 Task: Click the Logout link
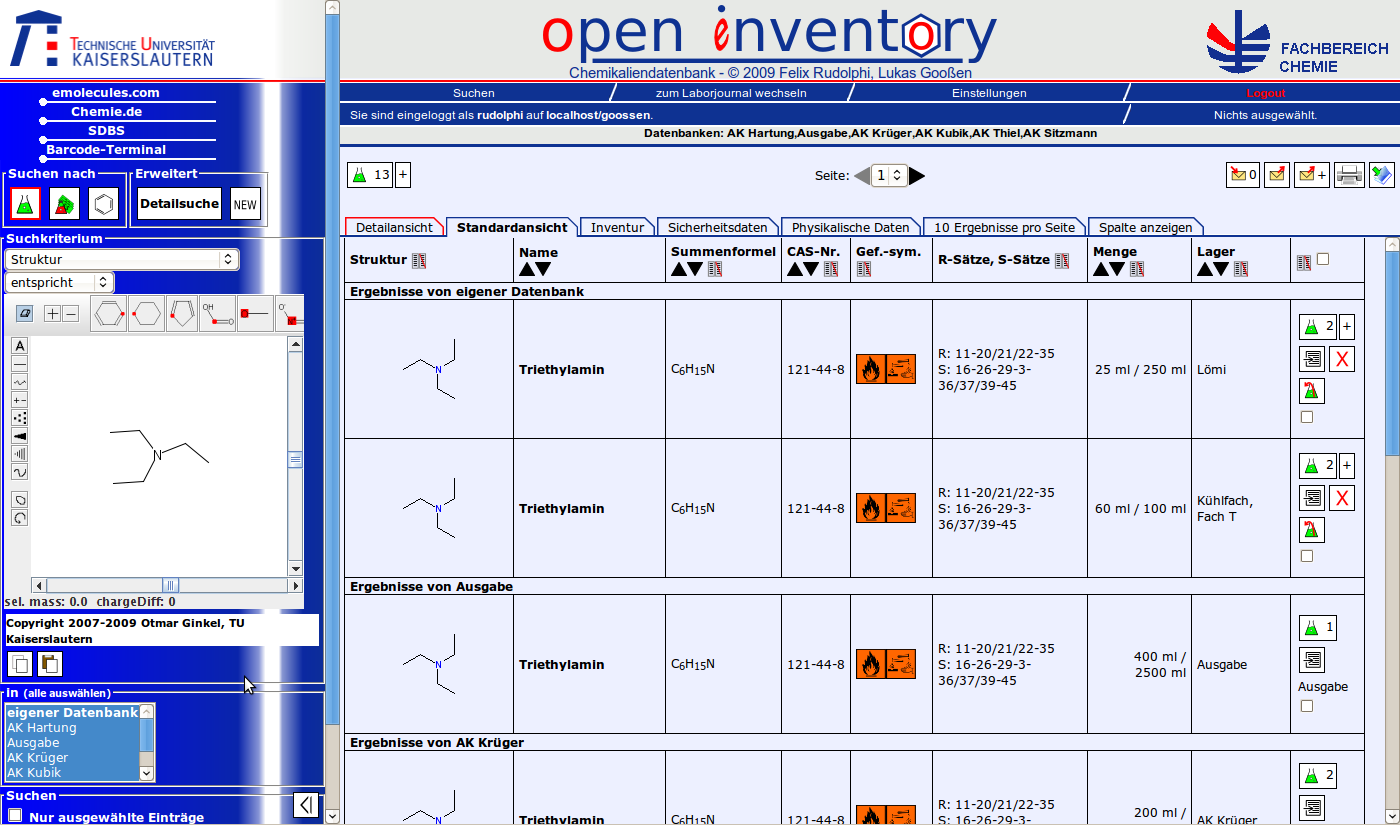point(1266,93)
